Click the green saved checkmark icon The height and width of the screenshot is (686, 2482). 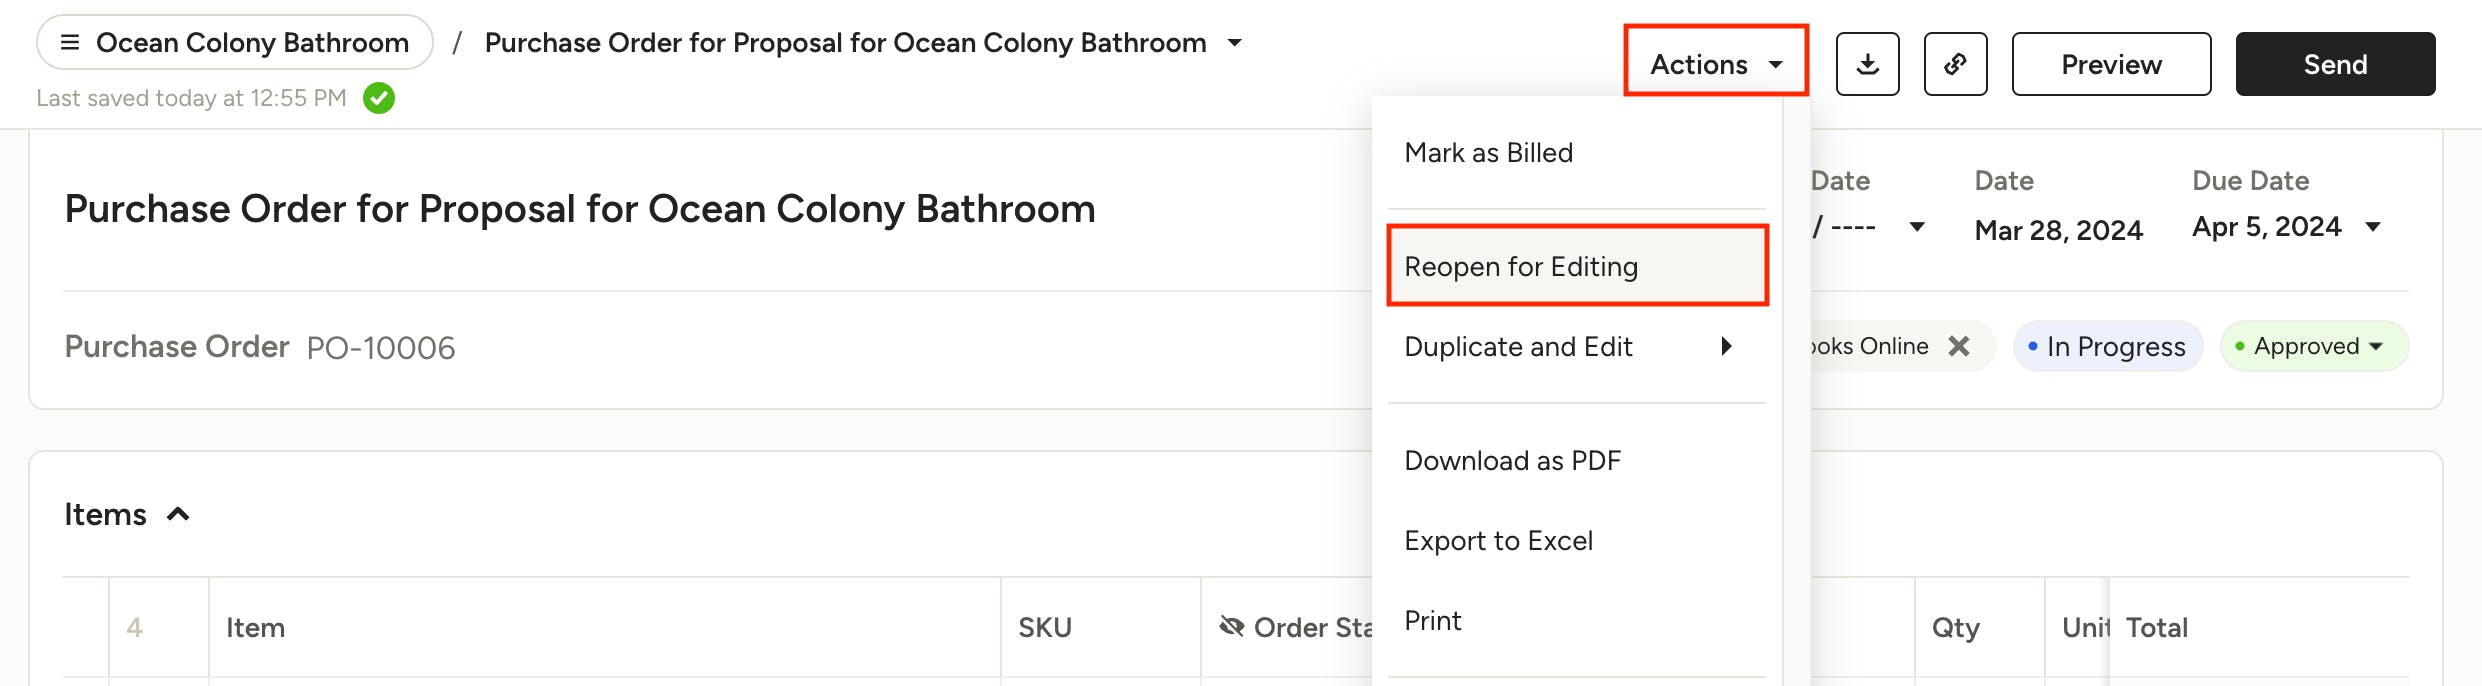379,98
